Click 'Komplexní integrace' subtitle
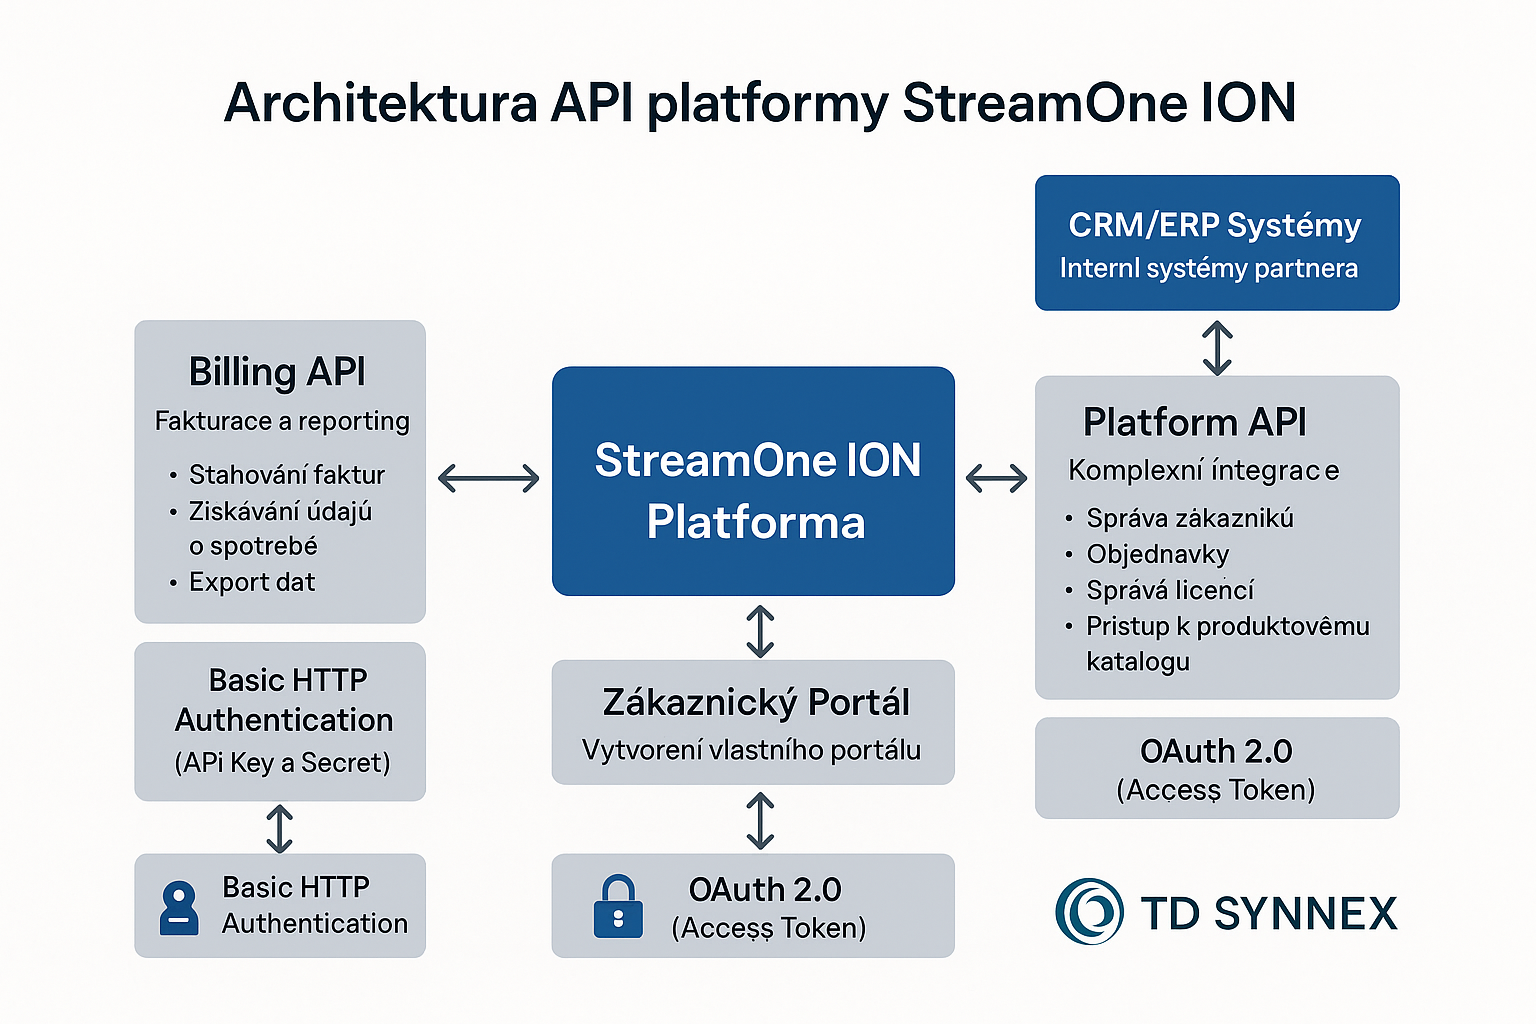This screenshot has height=1024, width=1536. tap(1204, 470)
